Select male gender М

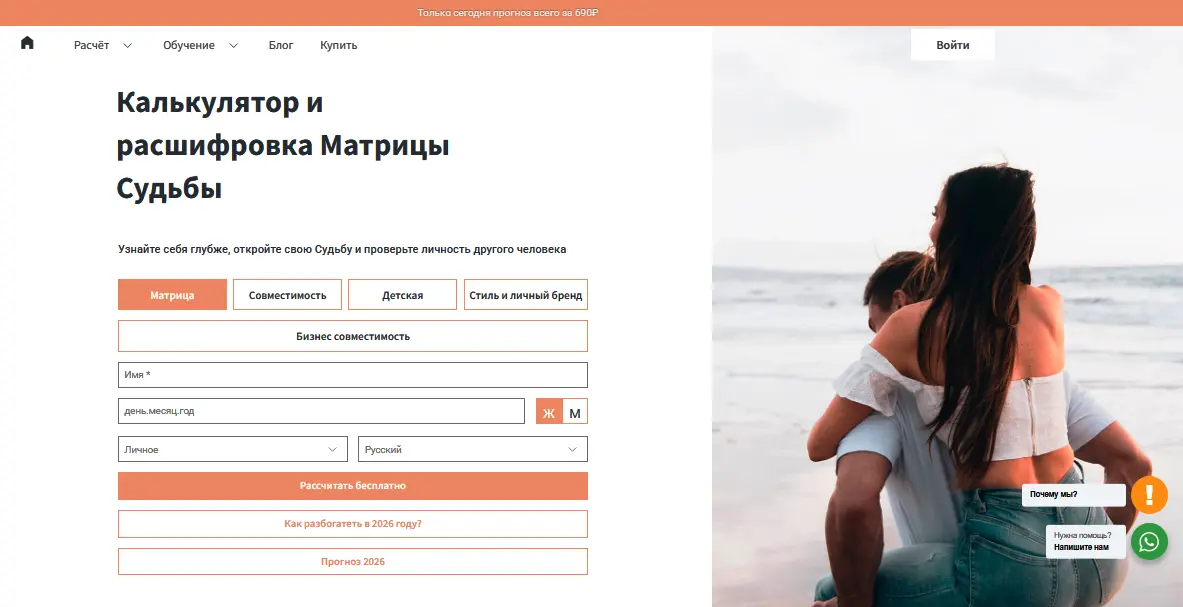575,412
